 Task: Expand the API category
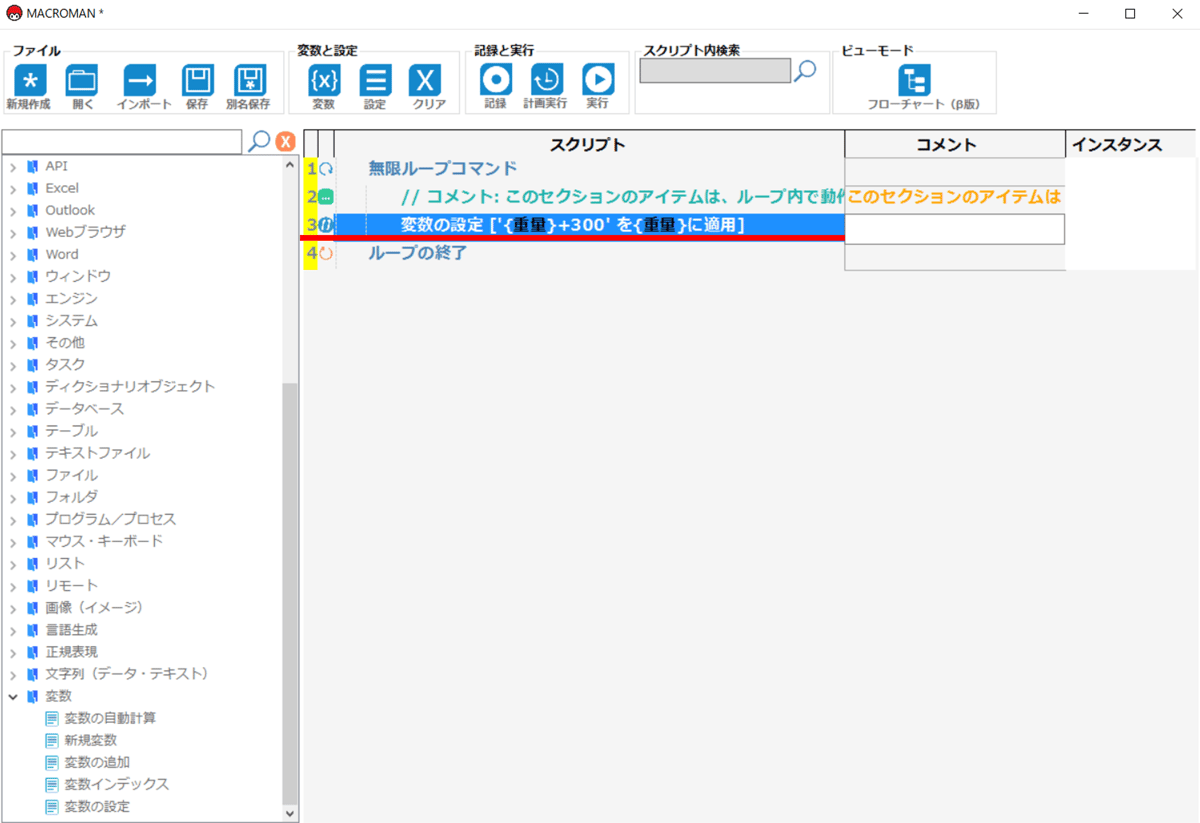click(x=13, y=166)
